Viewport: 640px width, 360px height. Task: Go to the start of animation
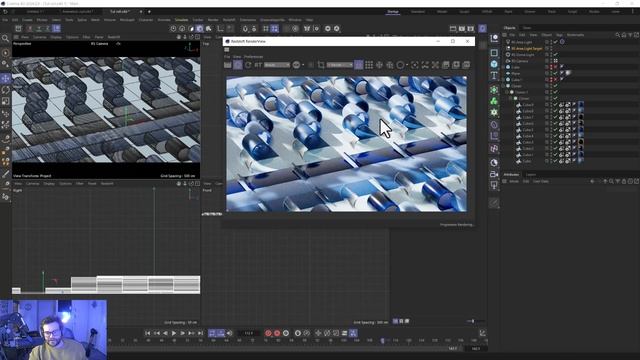pos(148,333)
